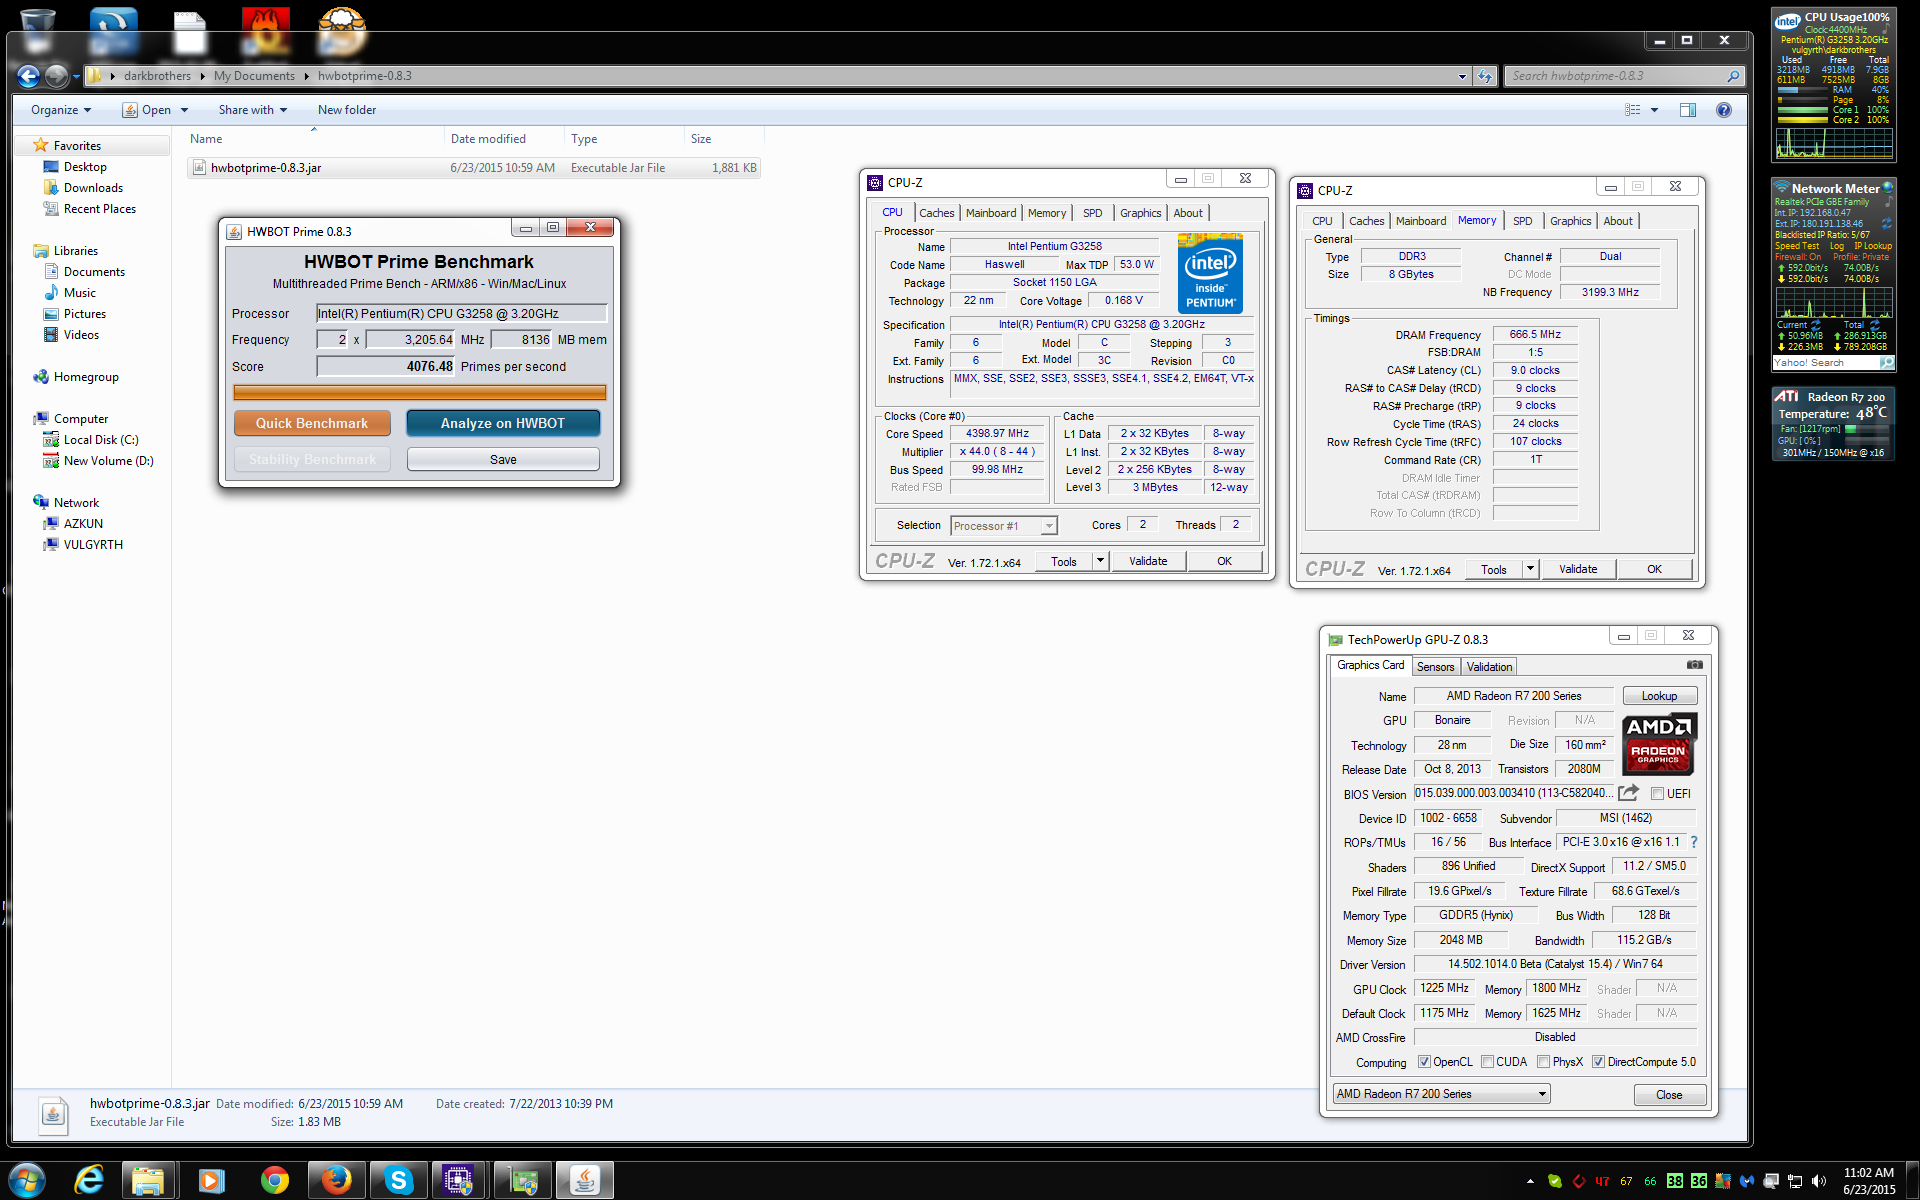Click the AMD Radeon Graphics logo in GPU-Z
The image size is (1920, 1200).
click(x=1659, y=744)
